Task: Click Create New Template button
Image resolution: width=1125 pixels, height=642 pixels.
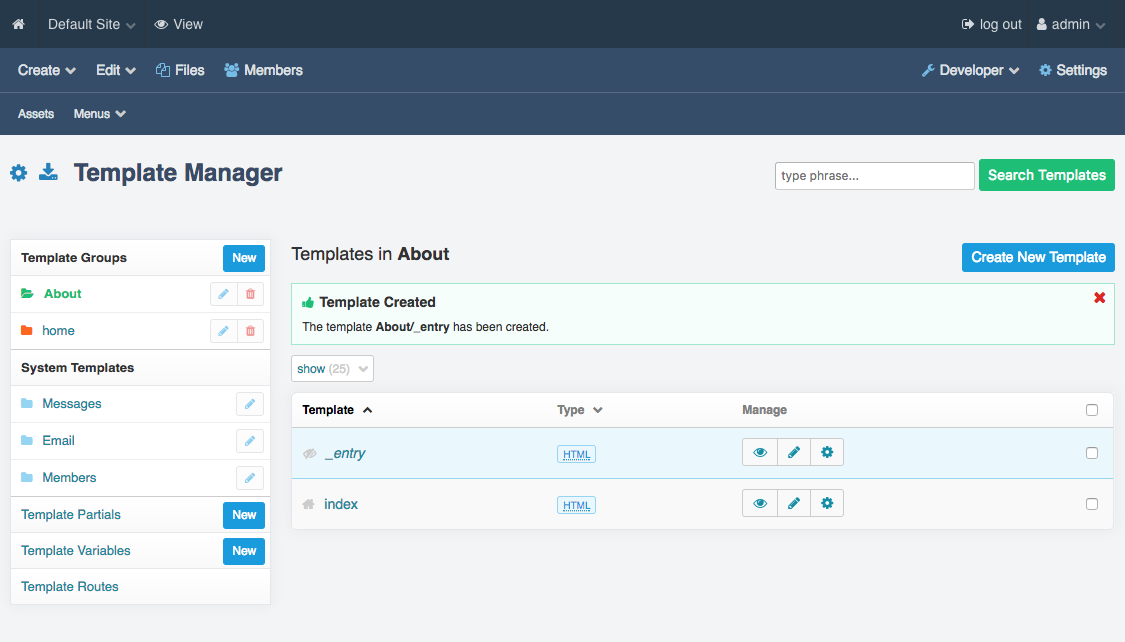Action: point(1038,258)
